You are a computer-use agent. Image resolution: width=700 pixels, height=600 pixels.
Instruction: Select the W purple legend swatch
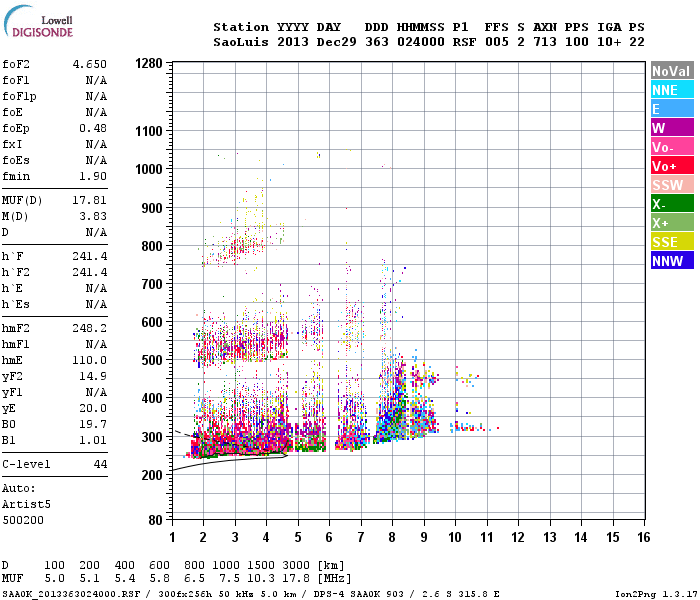[672, 128]
